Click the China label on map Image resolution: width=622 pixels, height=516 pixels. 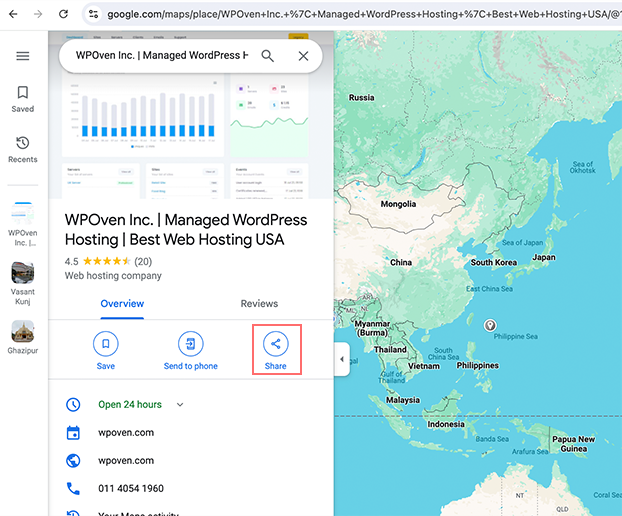click(401, 263)
